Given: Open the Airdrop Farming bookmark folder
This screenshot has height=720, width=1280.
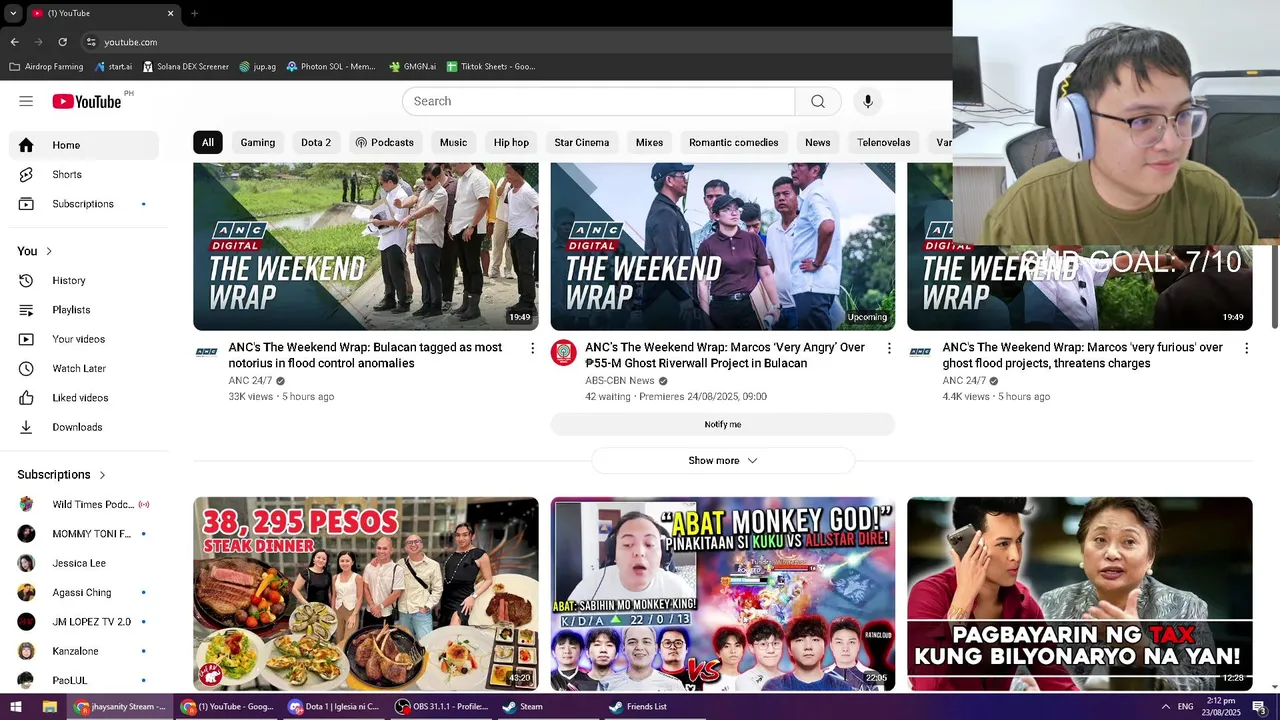Looking at the screenshot, I should pyautogui.click(x=46, y=67).
